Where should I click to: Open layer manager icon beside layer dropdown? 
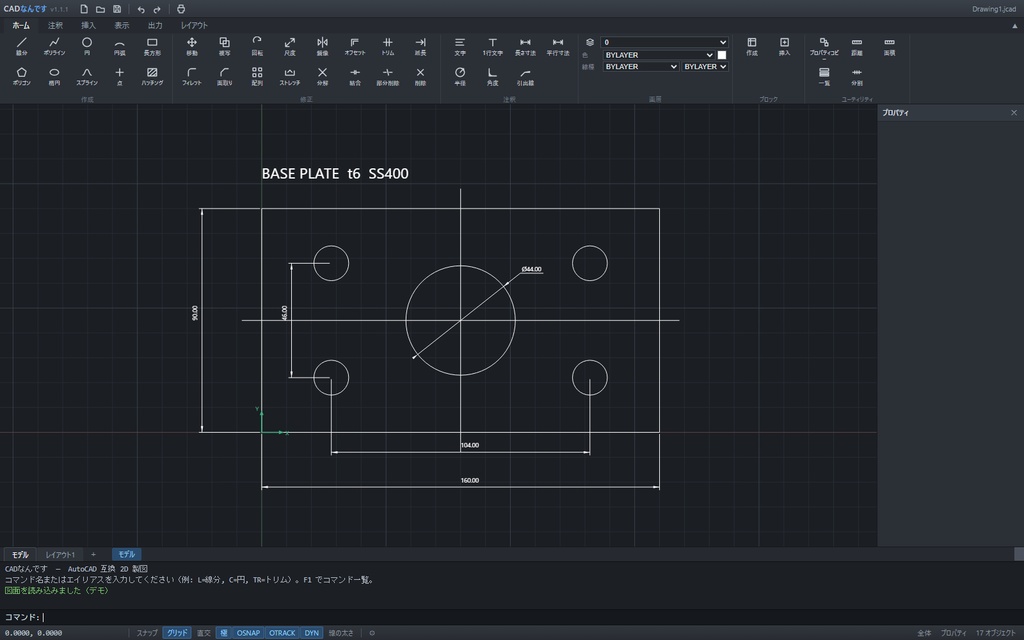click(590, 42)
